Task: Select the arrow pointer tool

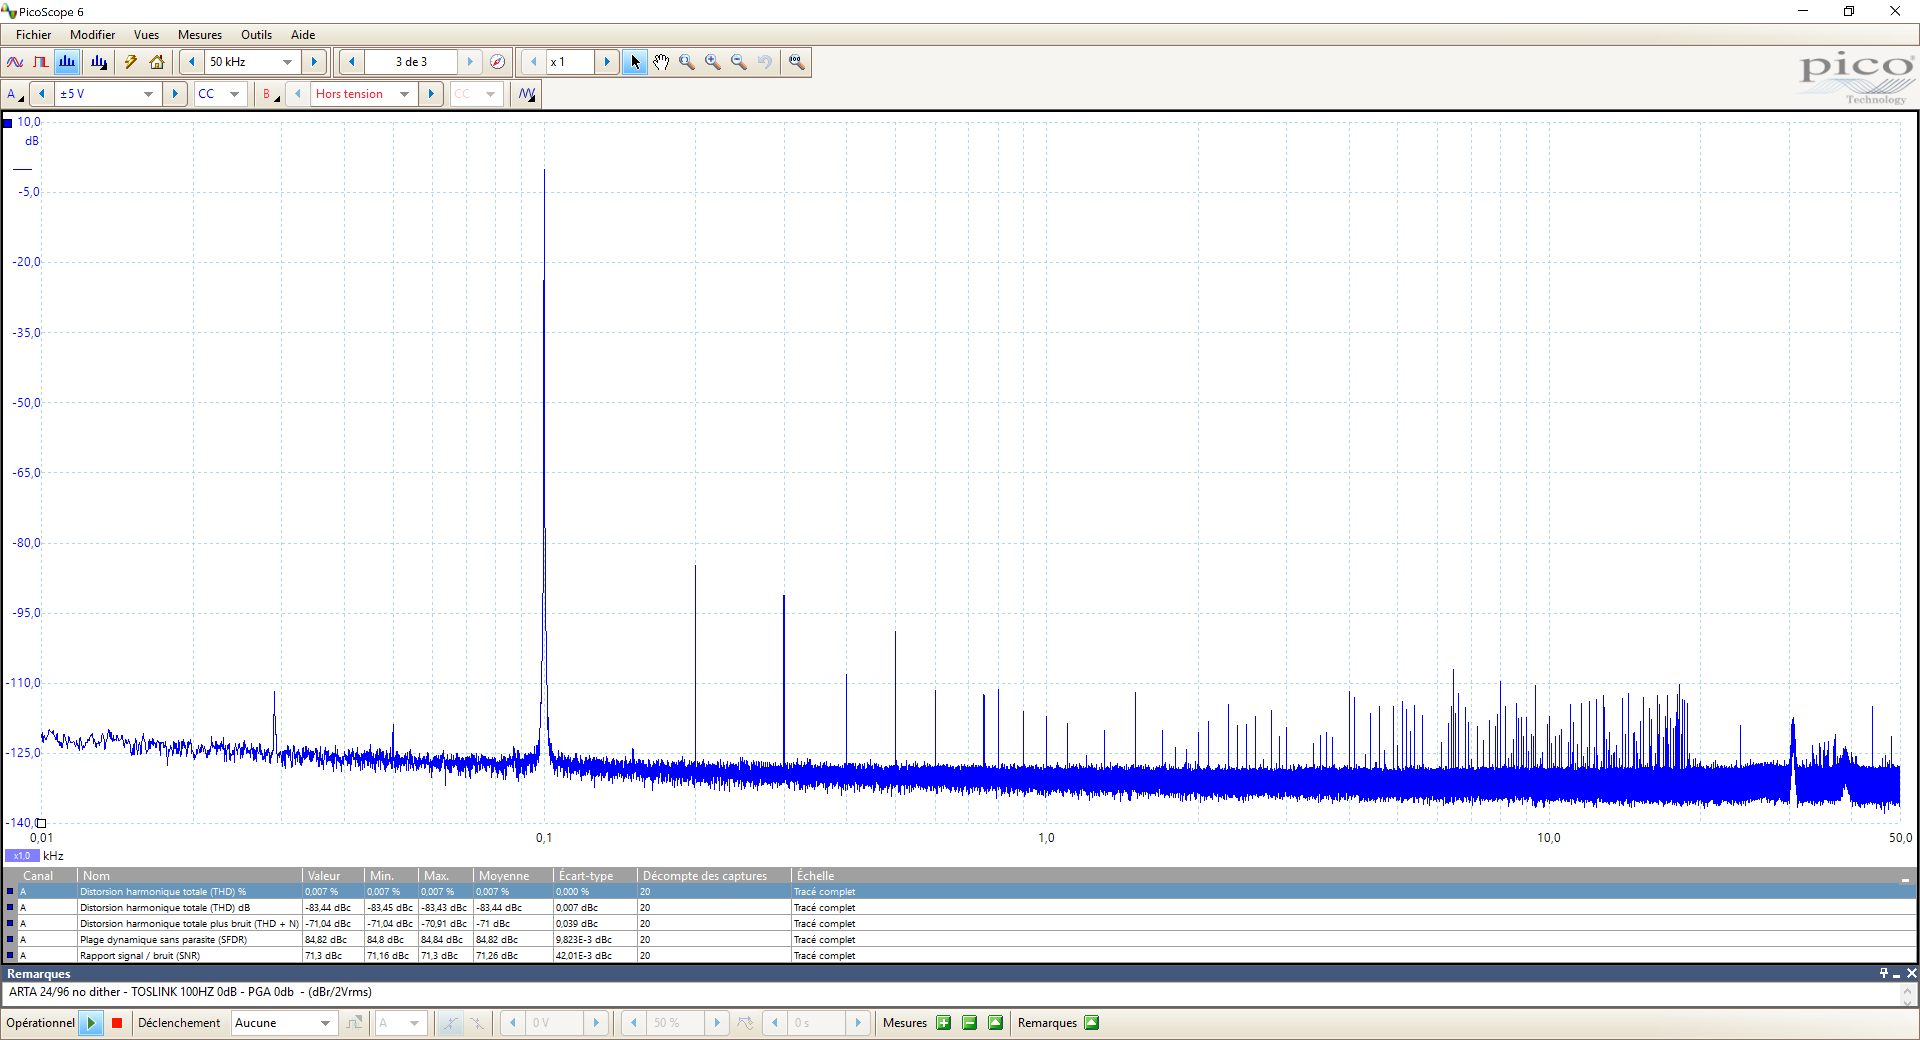Action: coord(635,62)
